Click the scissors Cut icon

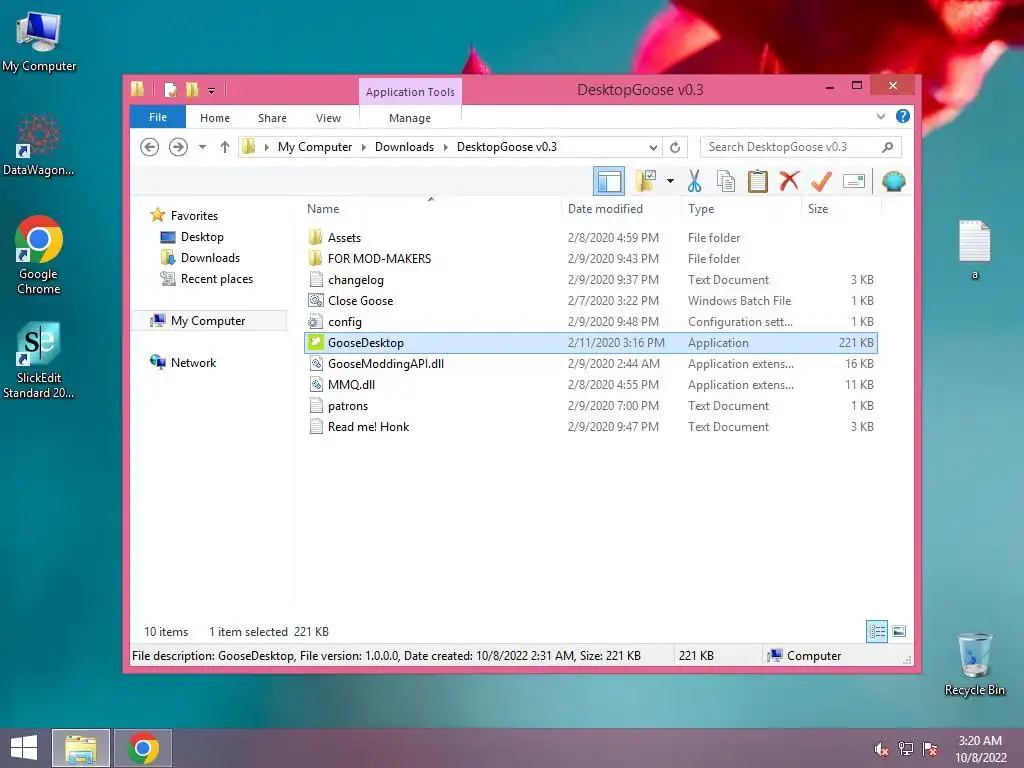[x=694, y=182]
